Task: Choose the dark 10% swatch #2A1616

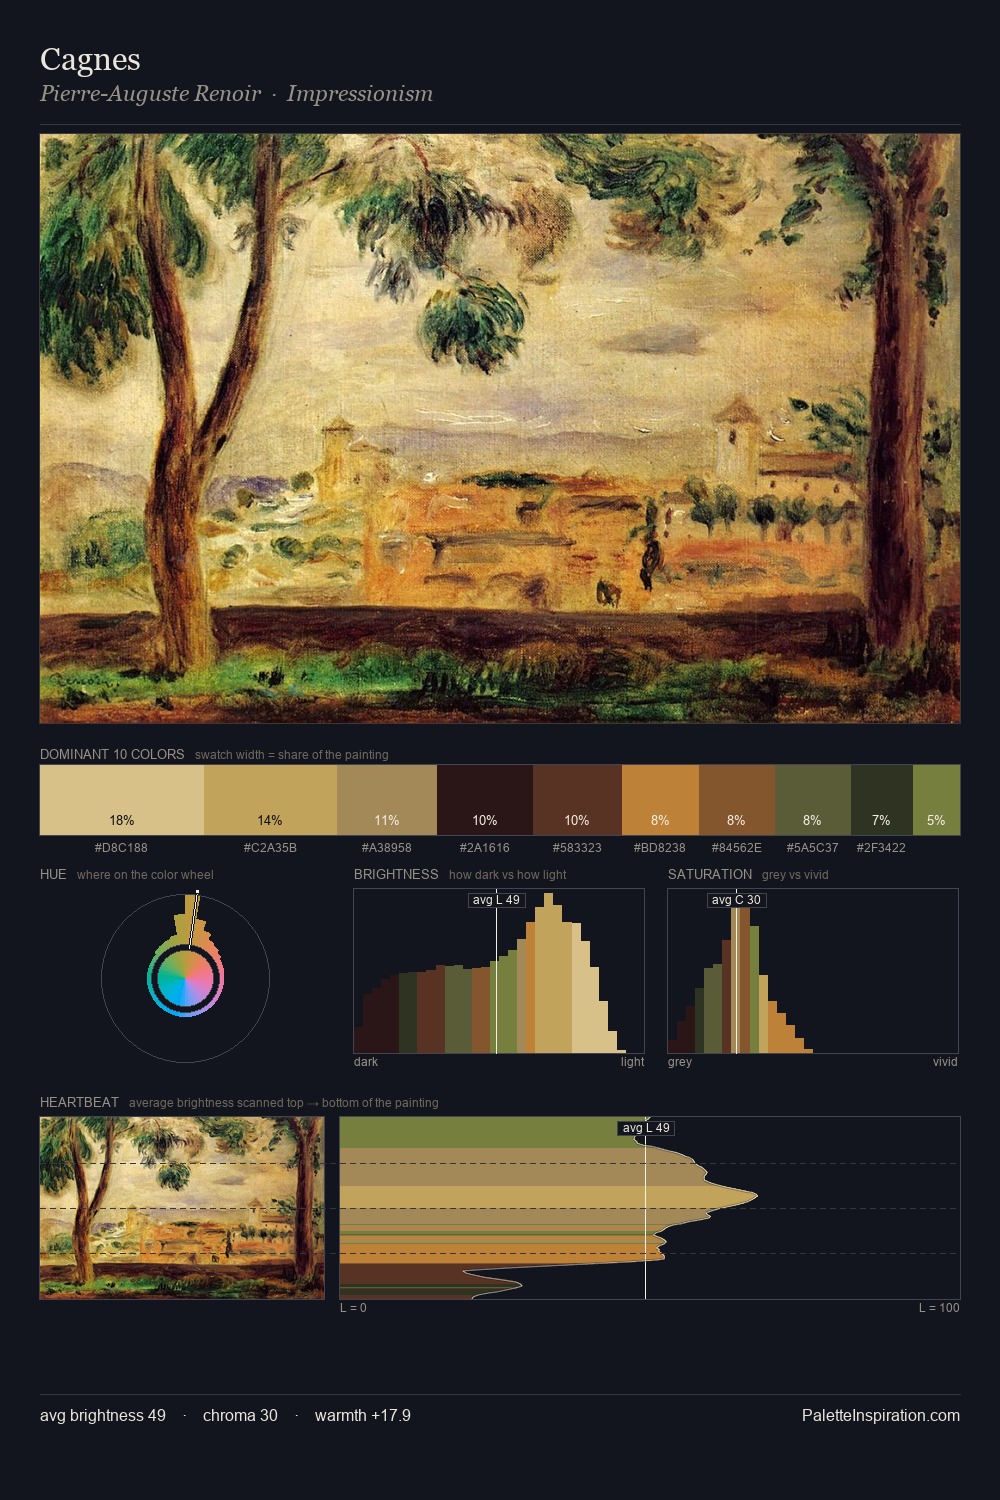Action: (485, 799)
